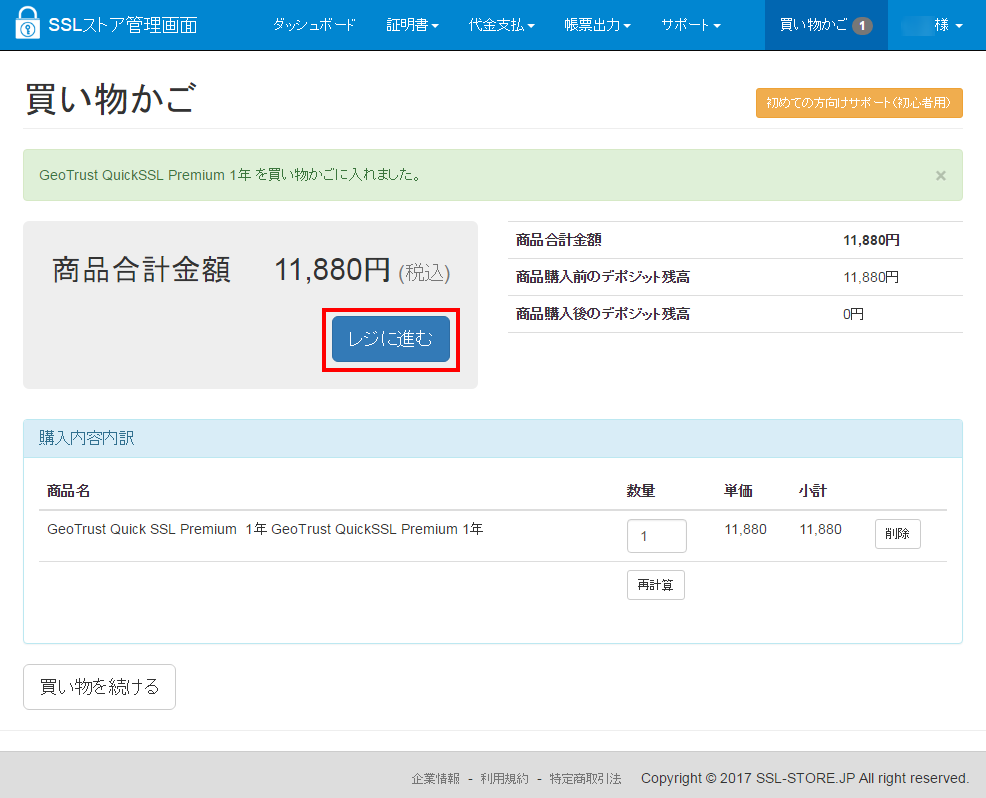The height and width of the screenshot is (798, 986).
Task: Click the SSLストア管理画面 site title
Action: [x=123, y=25]
